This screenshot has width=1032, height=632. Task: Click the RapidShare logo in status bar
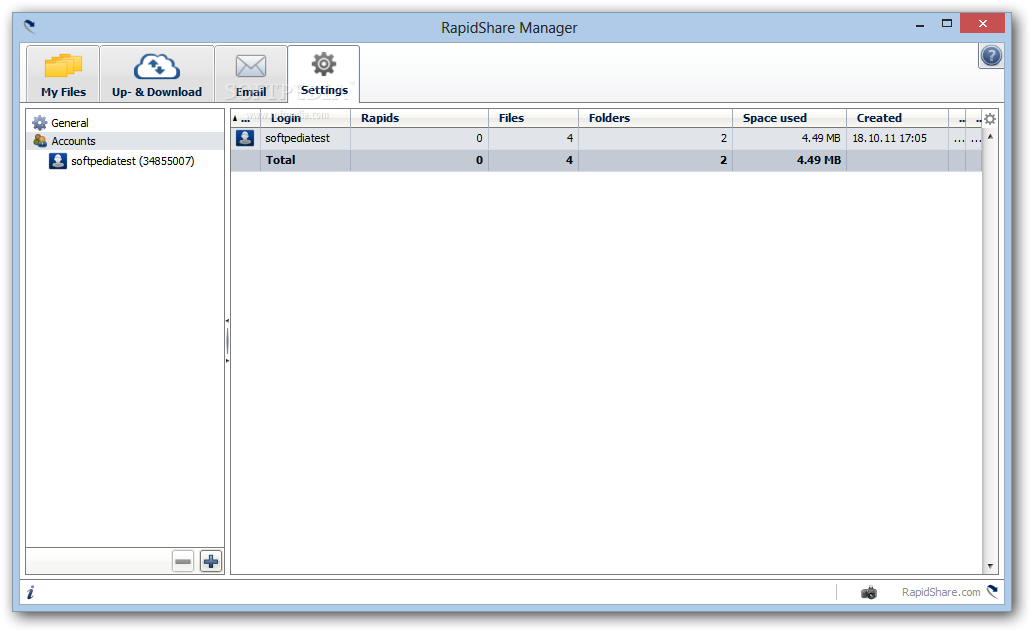pos(993,591)
